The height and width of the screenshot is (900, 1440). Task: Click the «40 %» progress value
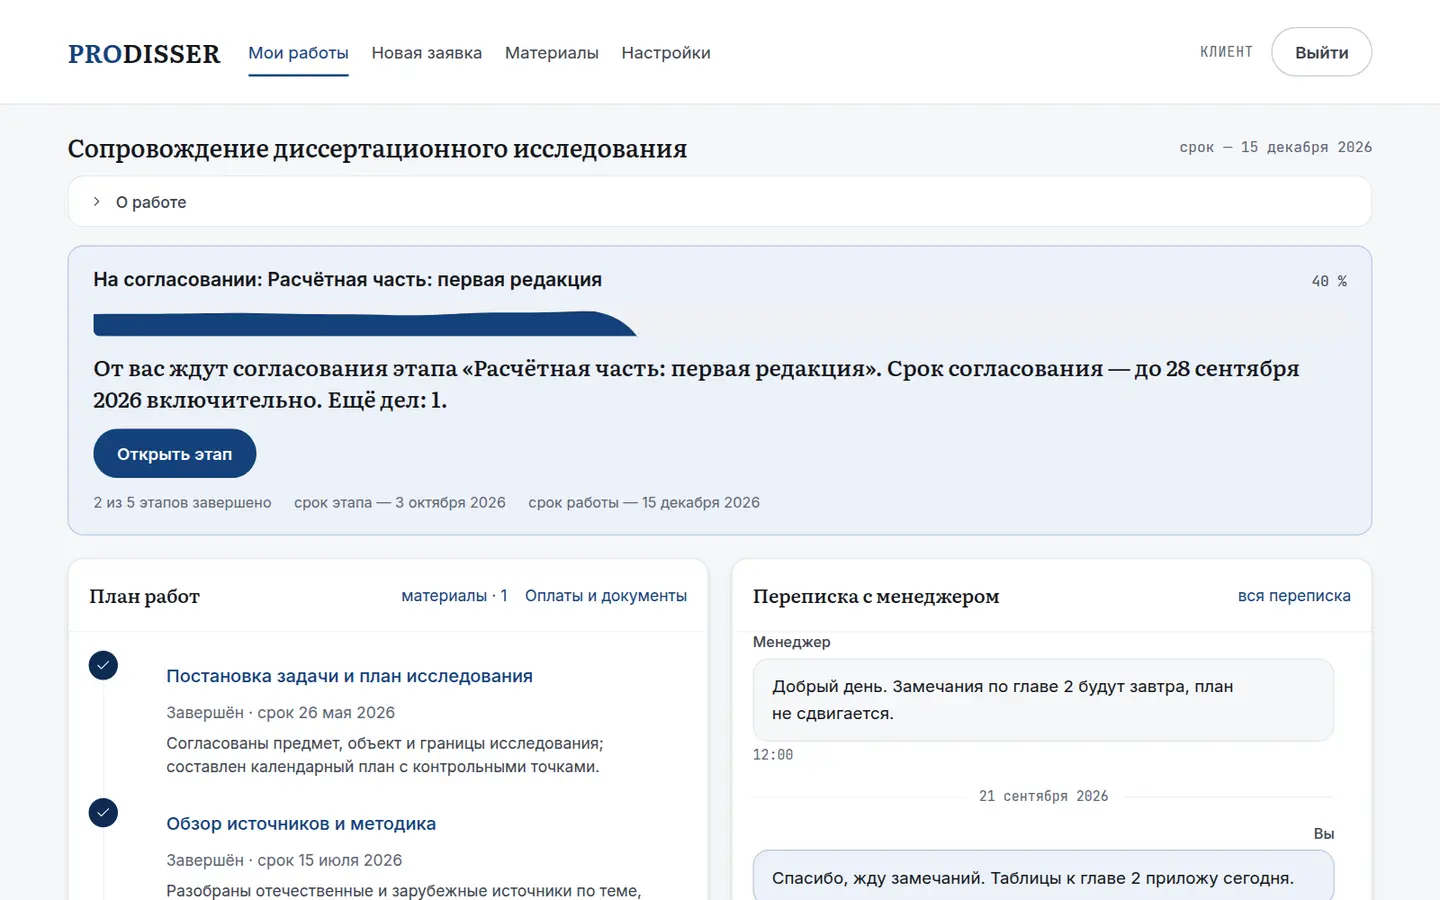pyautogui.click(x=1329, y=281)
